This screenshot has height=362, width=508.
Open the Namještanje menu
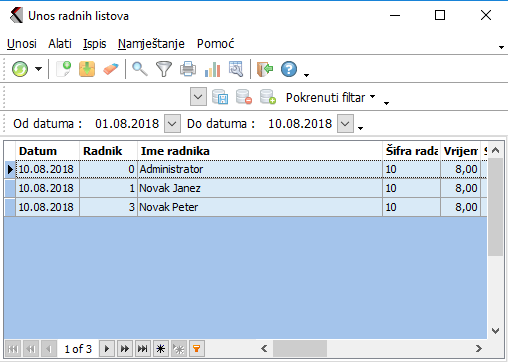pyautogui.click(x=151, y=44)
